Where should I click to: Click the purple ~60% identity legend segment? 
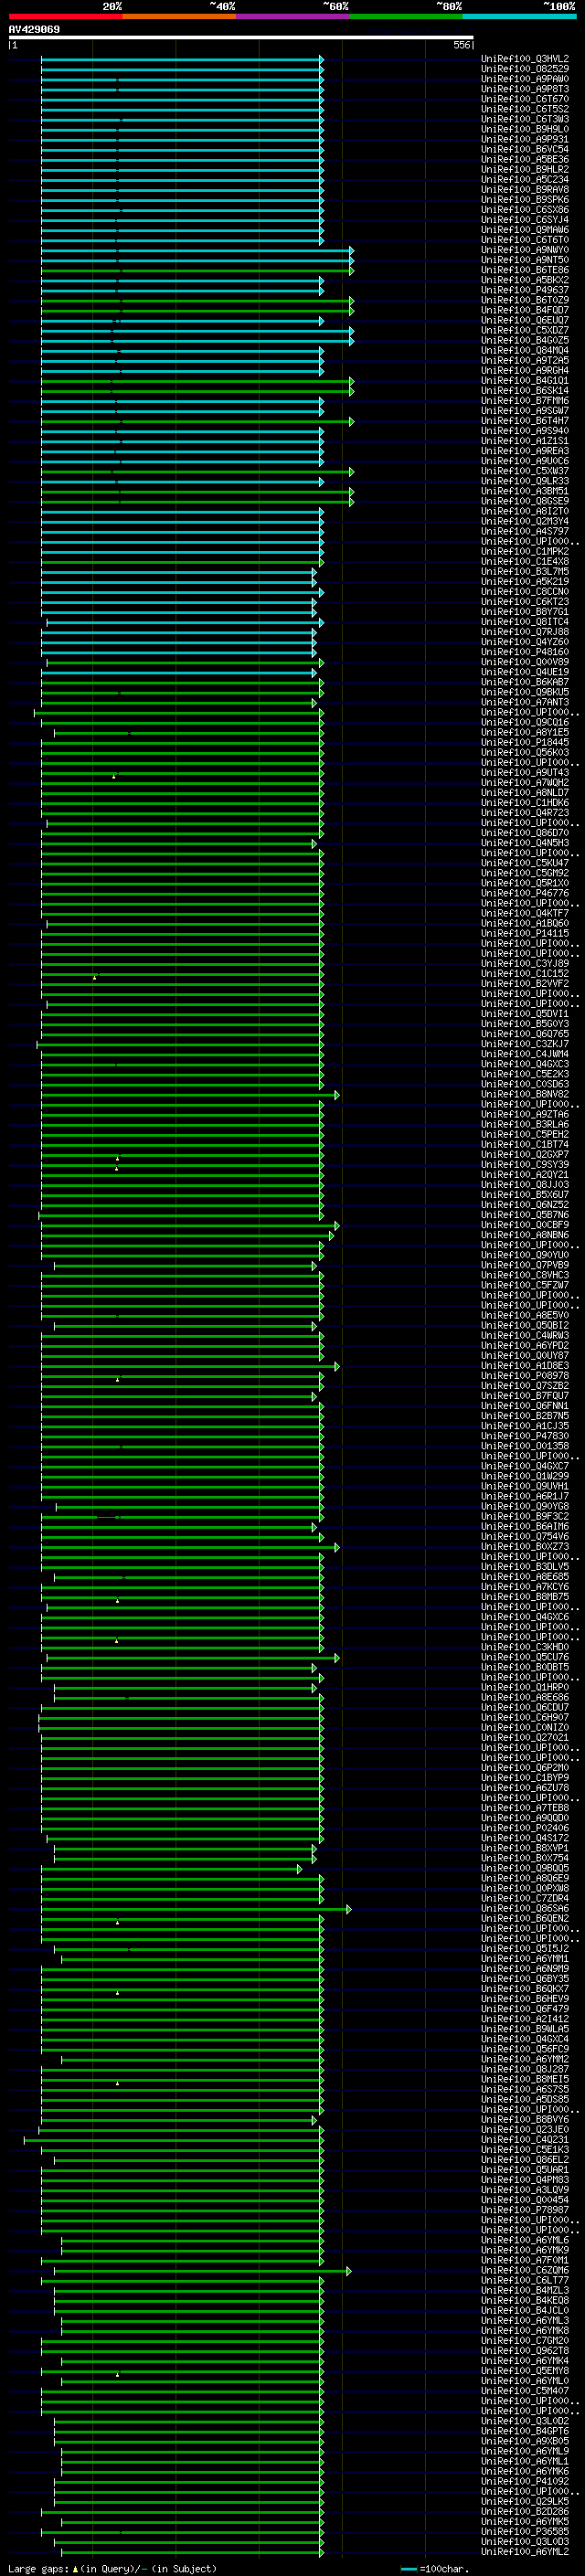(x=293, y=17)
